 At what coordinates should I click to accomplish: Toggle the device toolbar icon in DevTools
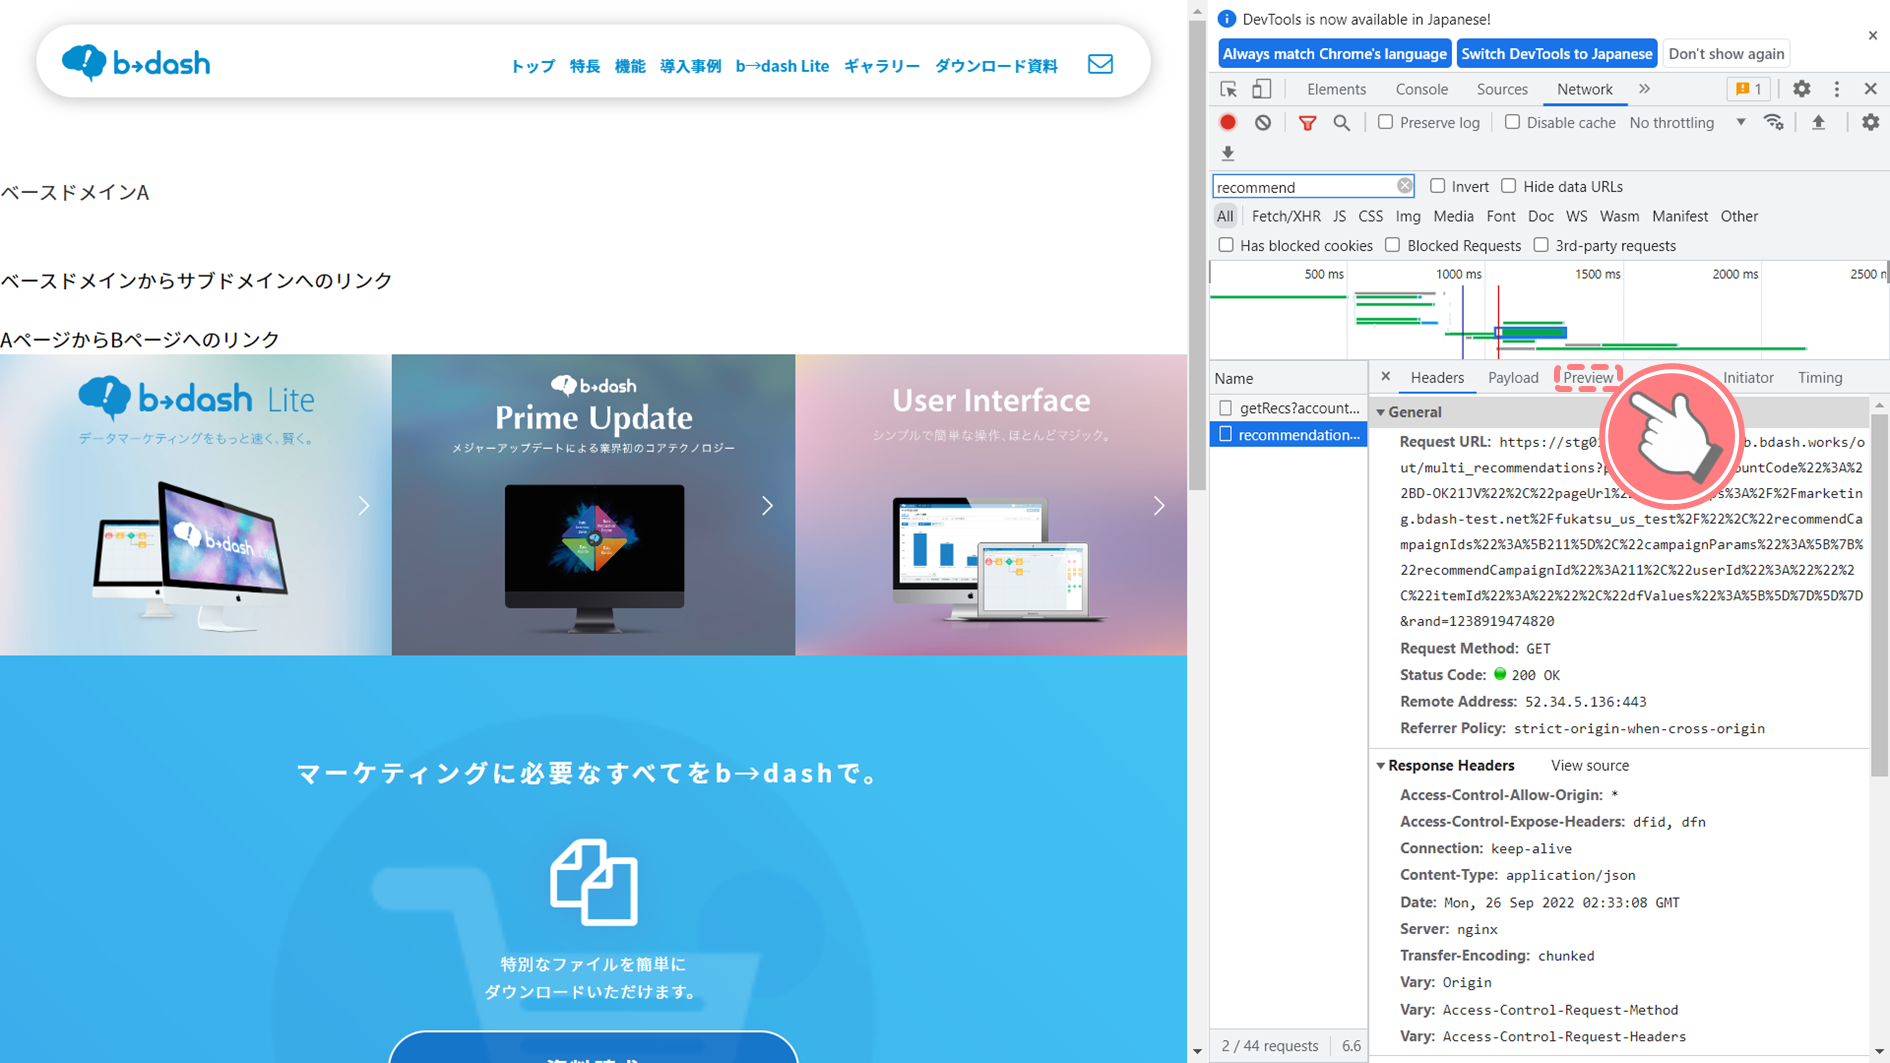[1262, 89]
